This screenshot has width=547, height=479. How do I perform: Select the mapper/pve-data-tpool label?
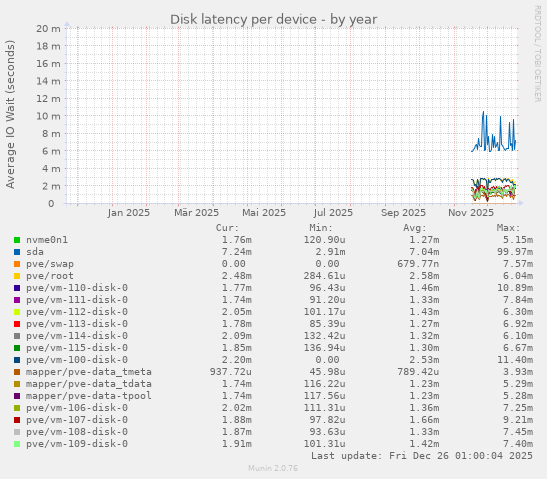coord(89,396)
